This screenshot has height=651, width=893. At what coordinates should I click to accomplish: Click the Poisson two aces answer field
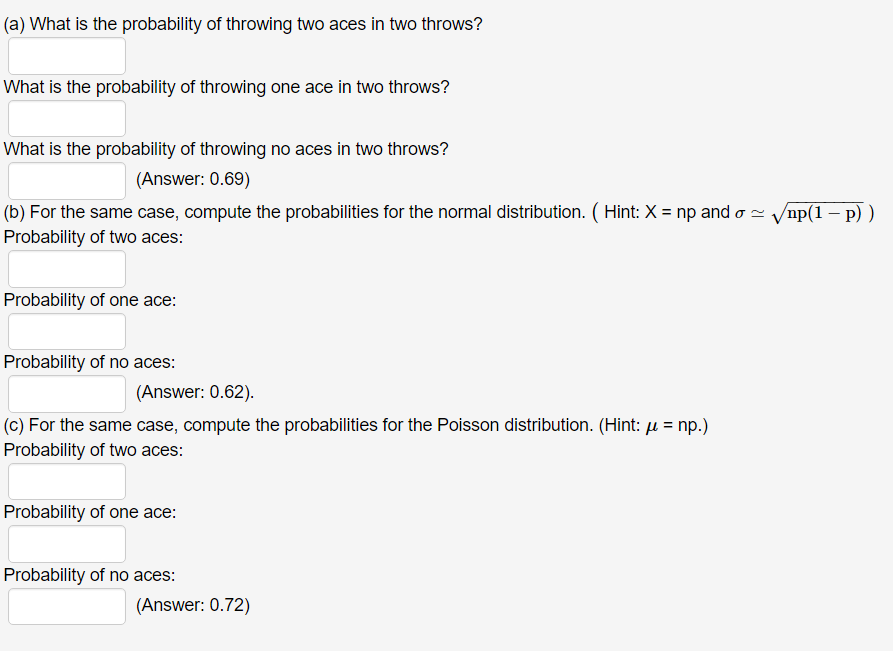click(x=66, y=481)
